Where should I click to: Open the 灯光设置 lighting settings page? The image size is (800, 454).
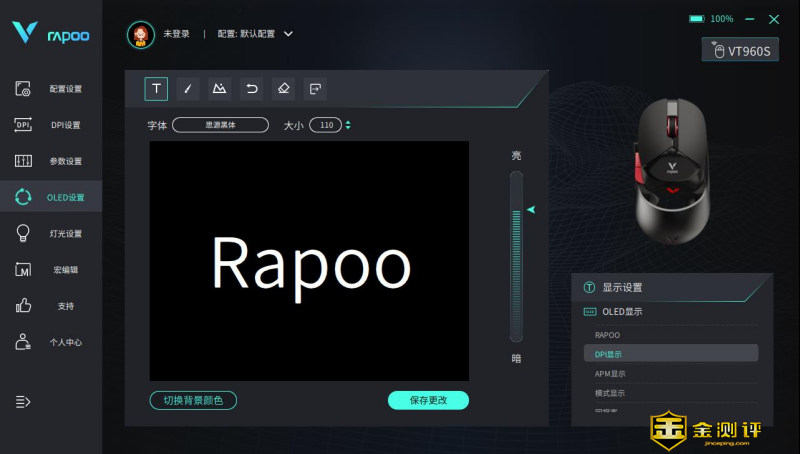point(50,233)
